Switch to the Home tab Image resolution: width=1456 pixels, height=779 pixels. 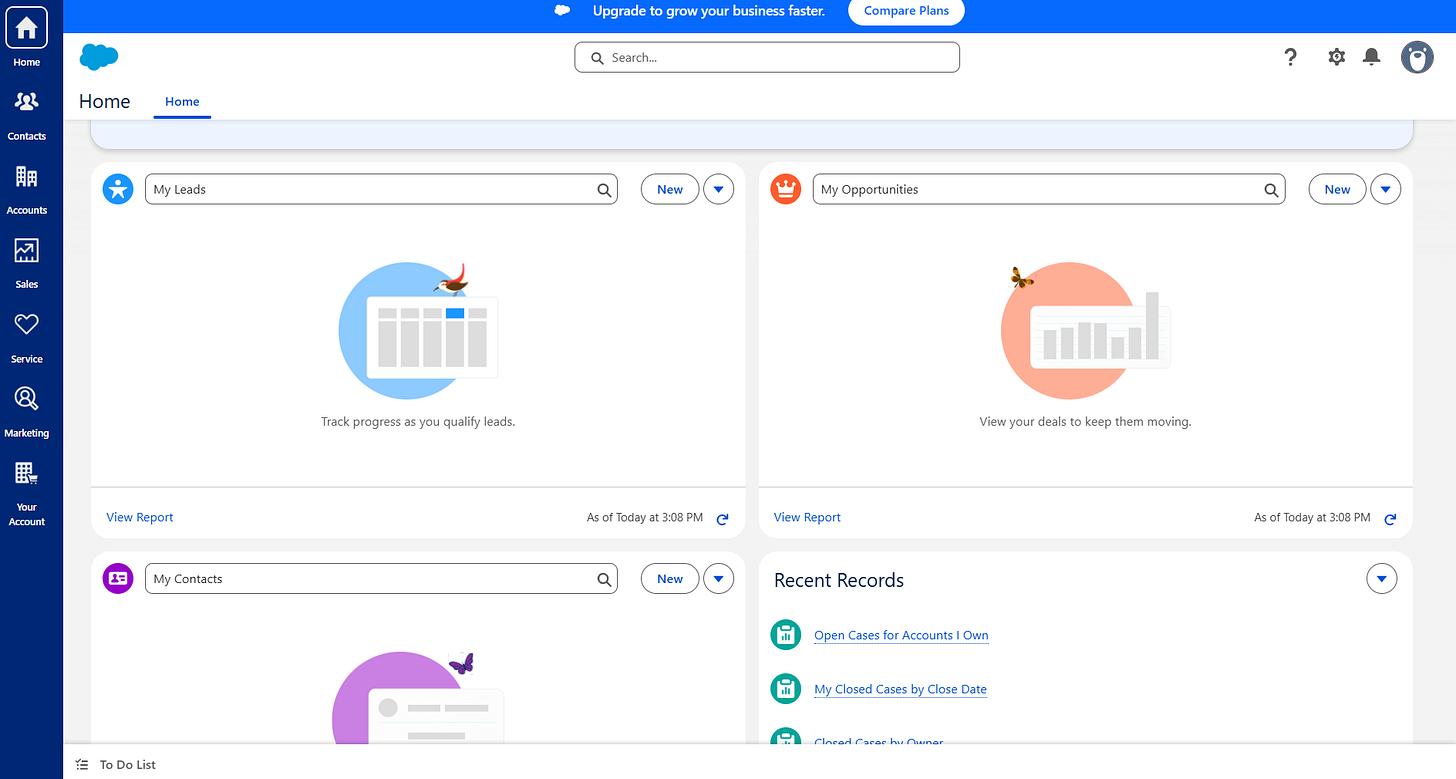tap(182, 102)
